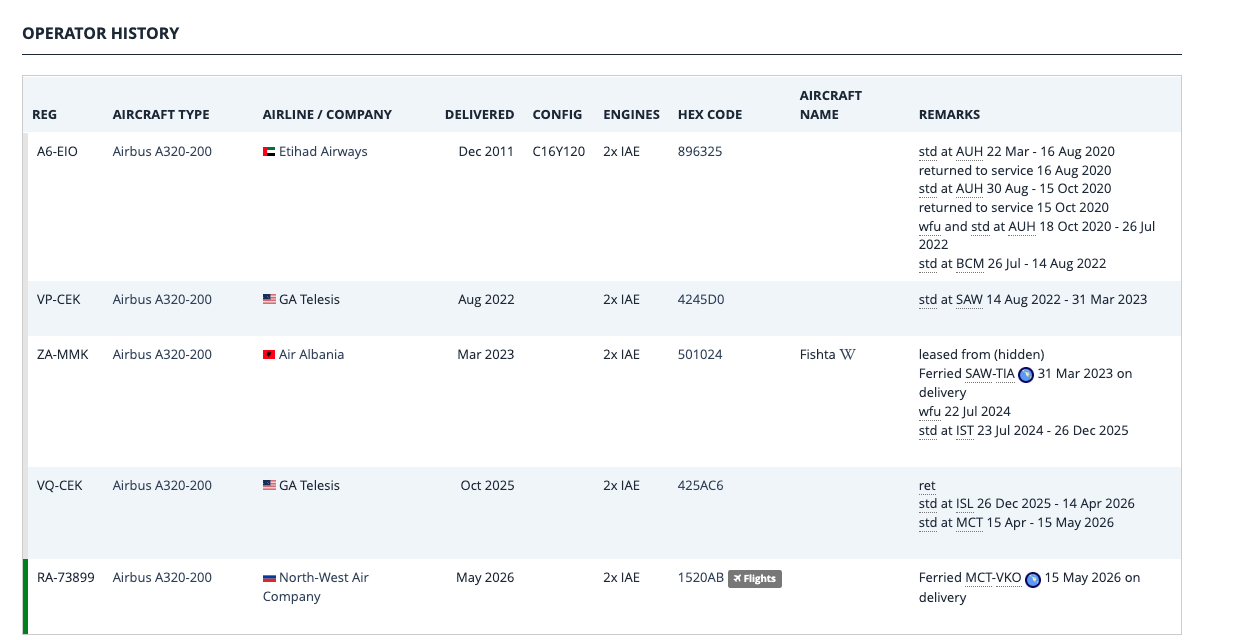The height and width of the screenshot is (640, 1235).
Task: Click AUH in 'std at AUH 30 Aug'
Action: click(x=970, y=189)
